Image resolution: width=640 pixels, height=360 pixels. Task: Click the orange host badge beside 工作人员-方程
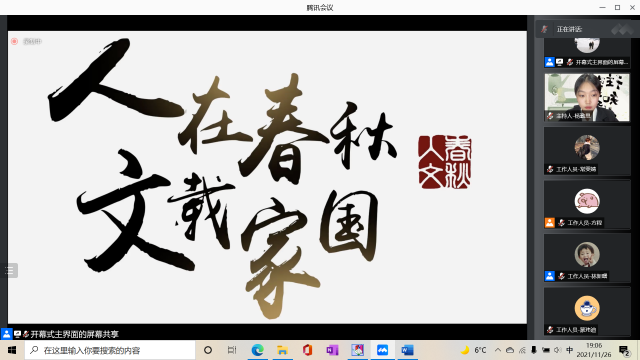click(x=550, y=223)
